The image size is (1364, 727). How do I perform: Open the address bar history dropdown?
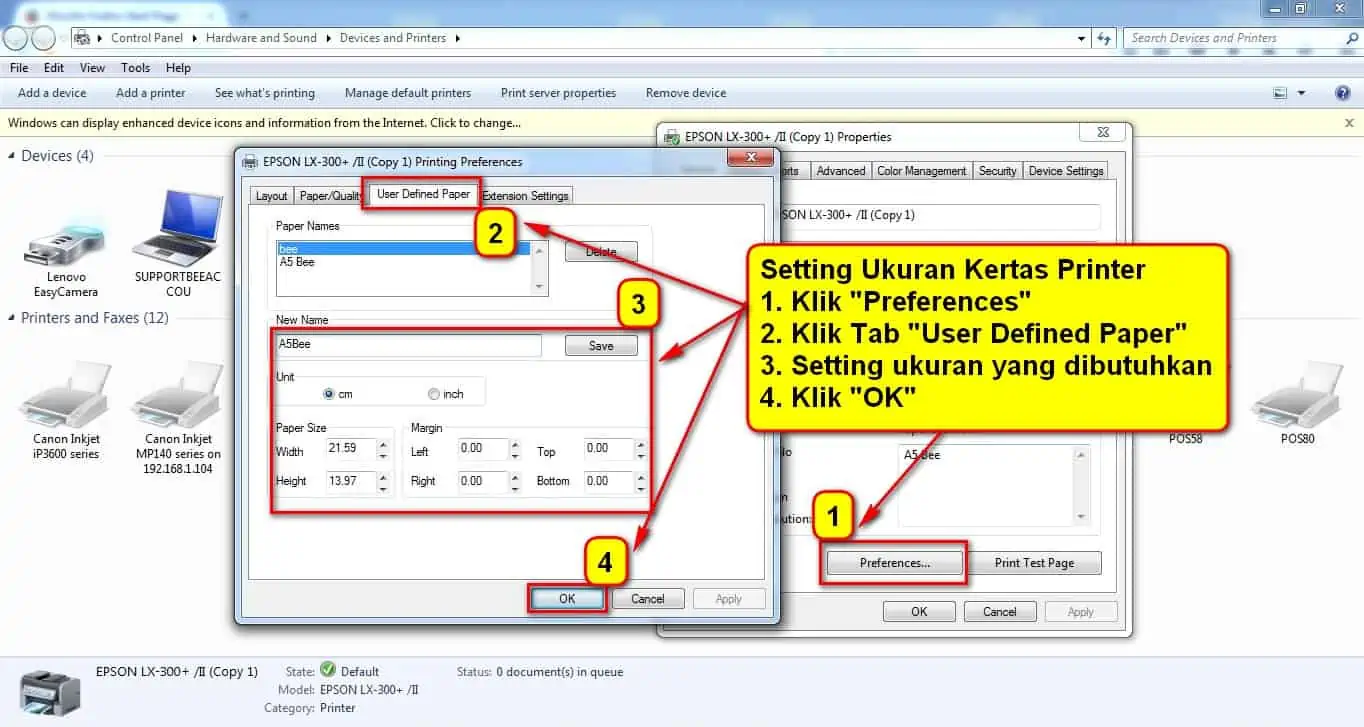[x=1082, y=38]
